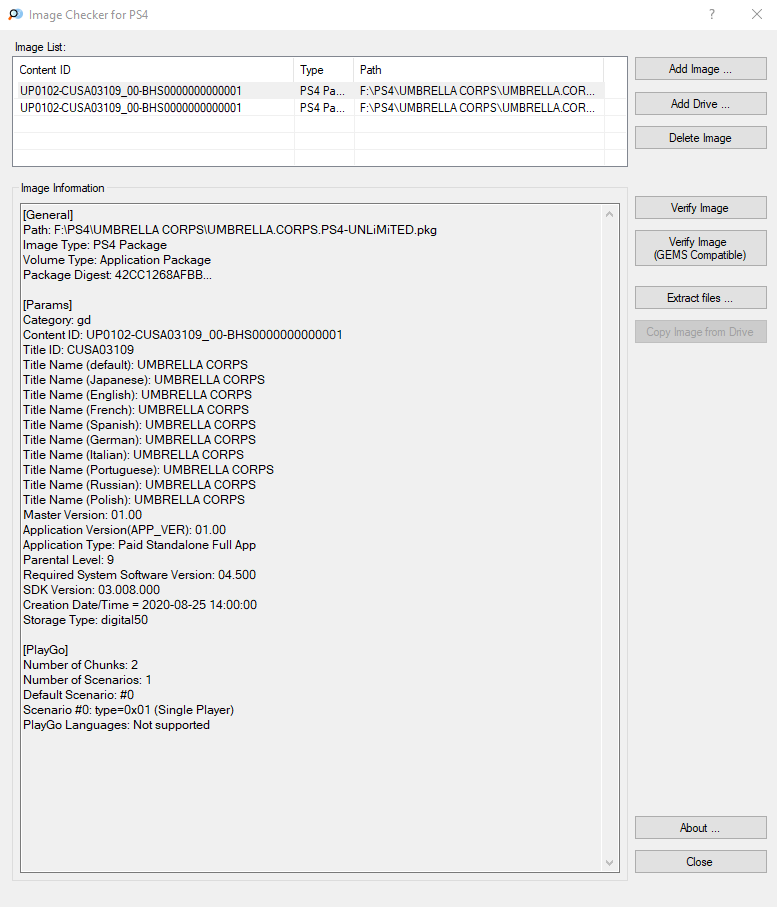The image size is (777, 907).
Task: Click the Title Name (English) line
Action: pyautogui.click(x=138, y=395)
